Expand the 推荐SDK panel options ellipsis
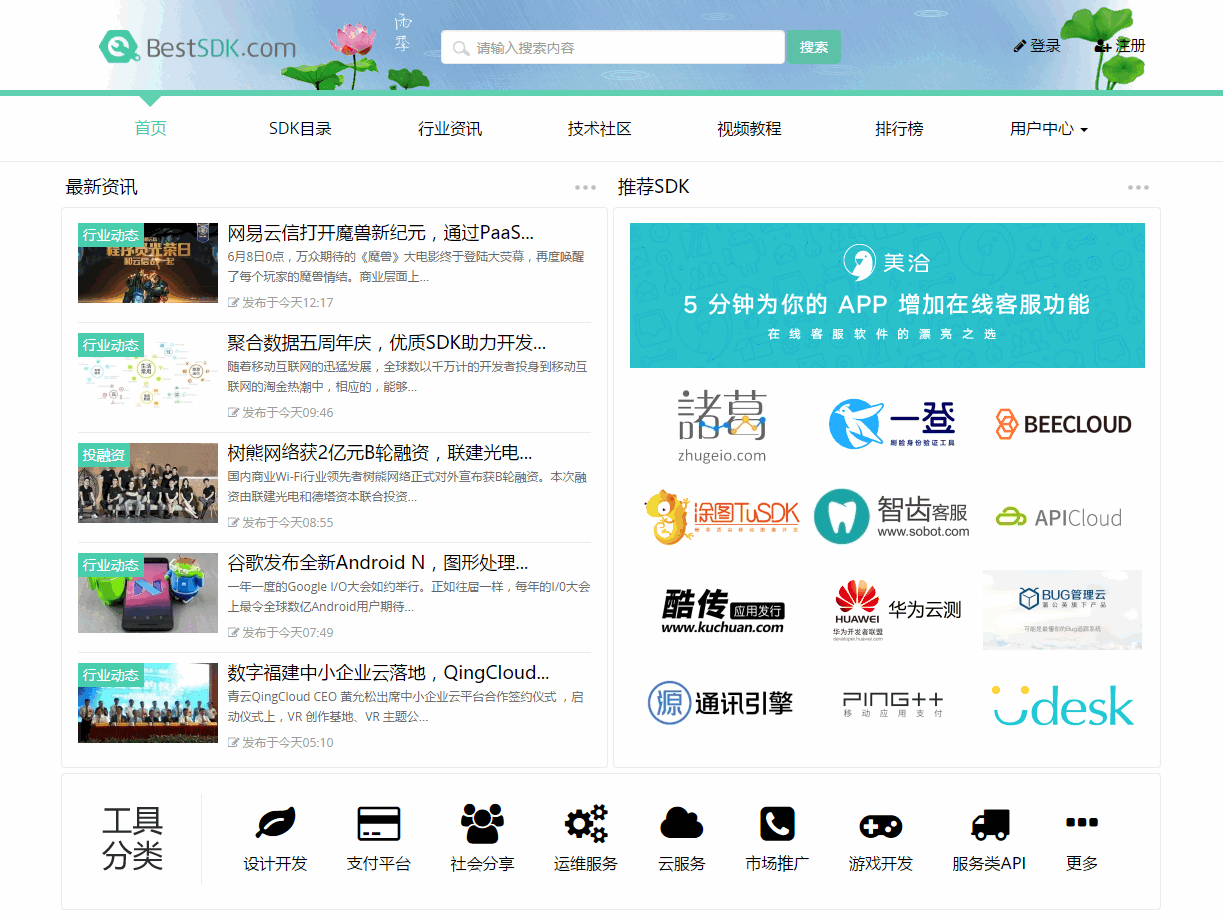Screen dimensions: 1223x917 click(x=1137, y=187)
